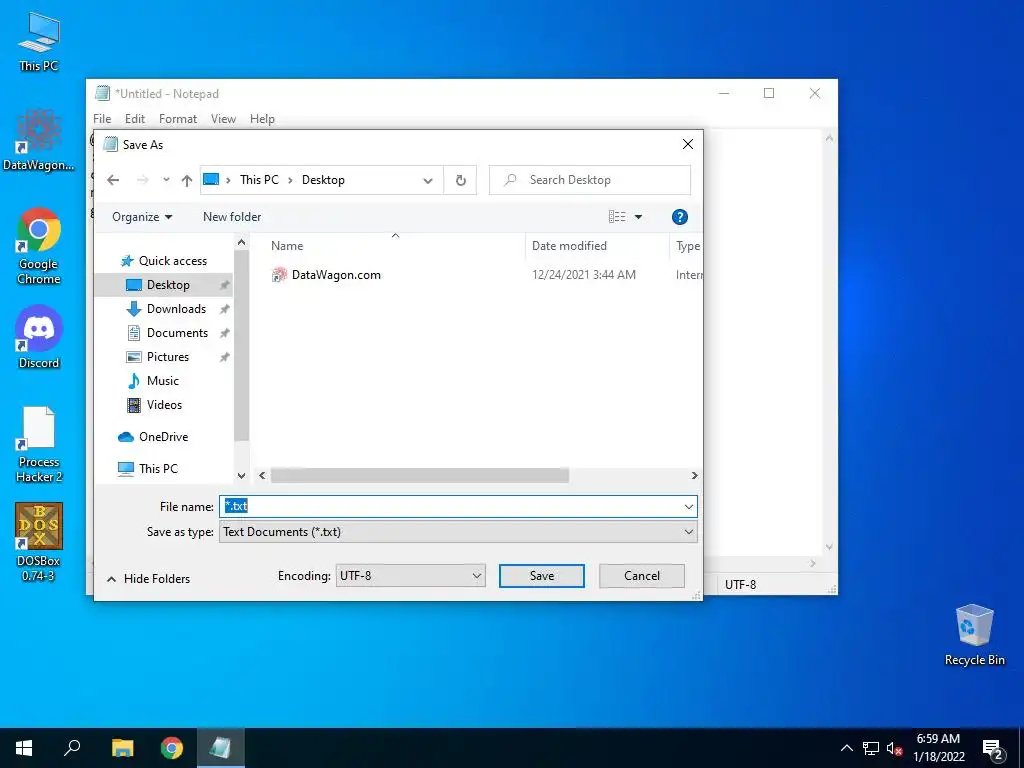The width and height of the screenshot is (1024, 768).
Task: Show hidden system tray icons
Action: pos(846,748)
